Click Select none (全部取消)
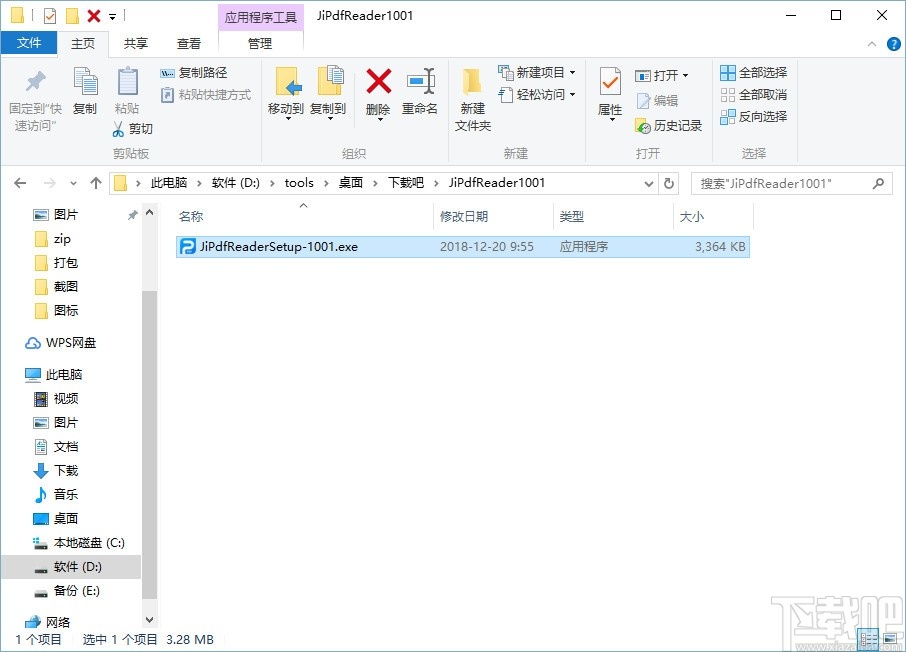The image size is (906, 652). tap(753, 95)
